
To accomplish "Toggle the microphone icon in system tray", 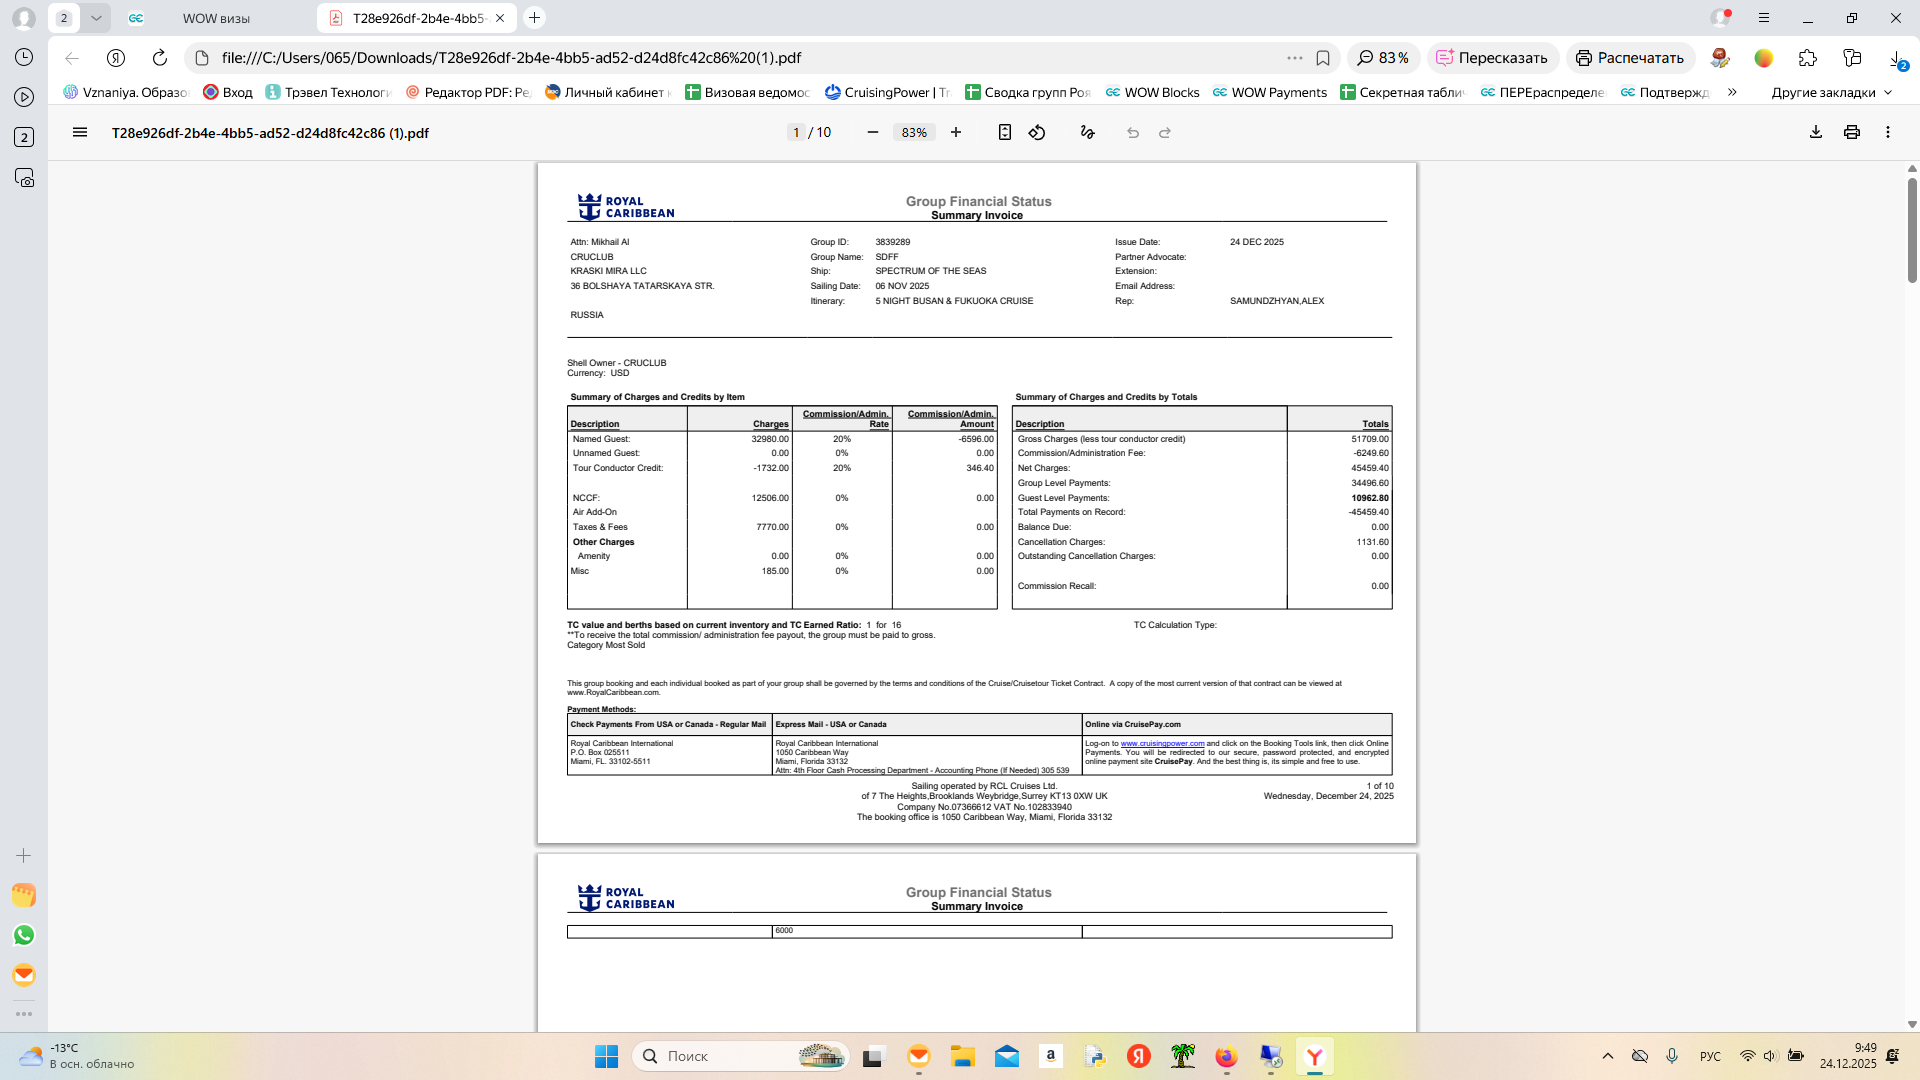I will tap(1672, 1056).
